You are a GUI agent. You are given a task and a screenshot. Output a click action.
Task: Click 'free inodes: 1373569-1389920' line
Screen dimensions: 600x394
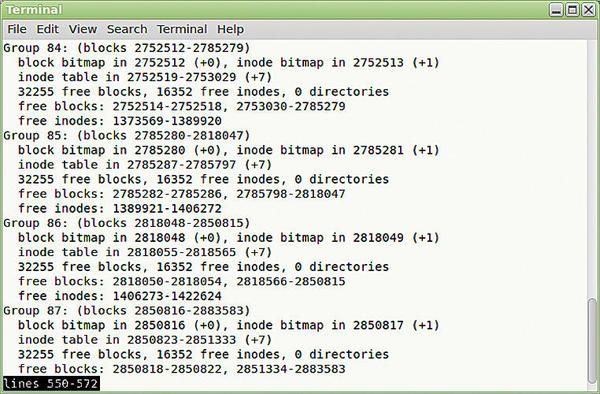[120, 121]
